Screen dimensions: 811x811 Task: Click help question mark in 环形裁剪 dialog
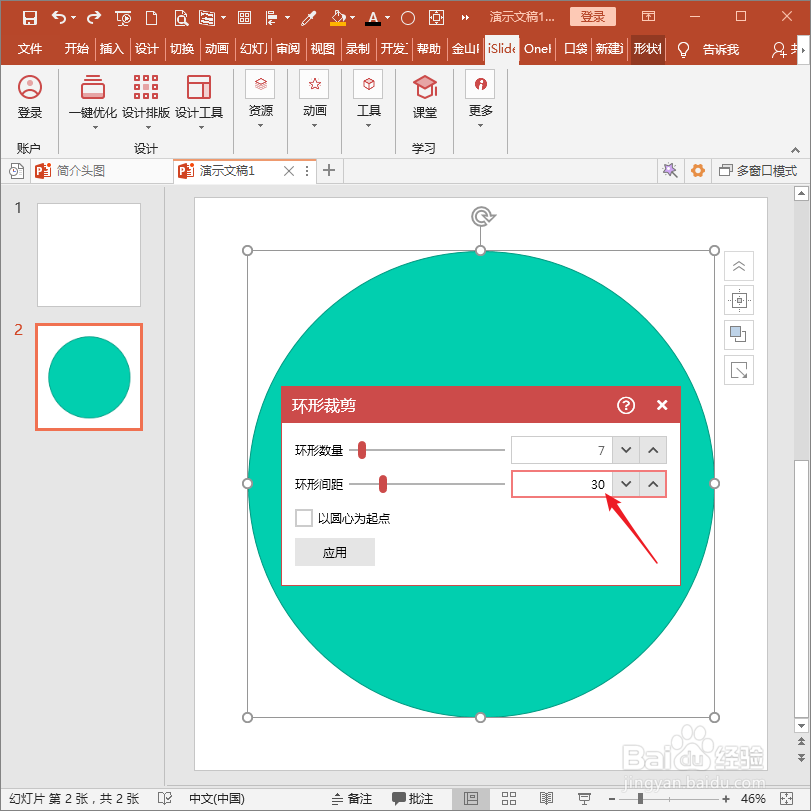[626, 405]
